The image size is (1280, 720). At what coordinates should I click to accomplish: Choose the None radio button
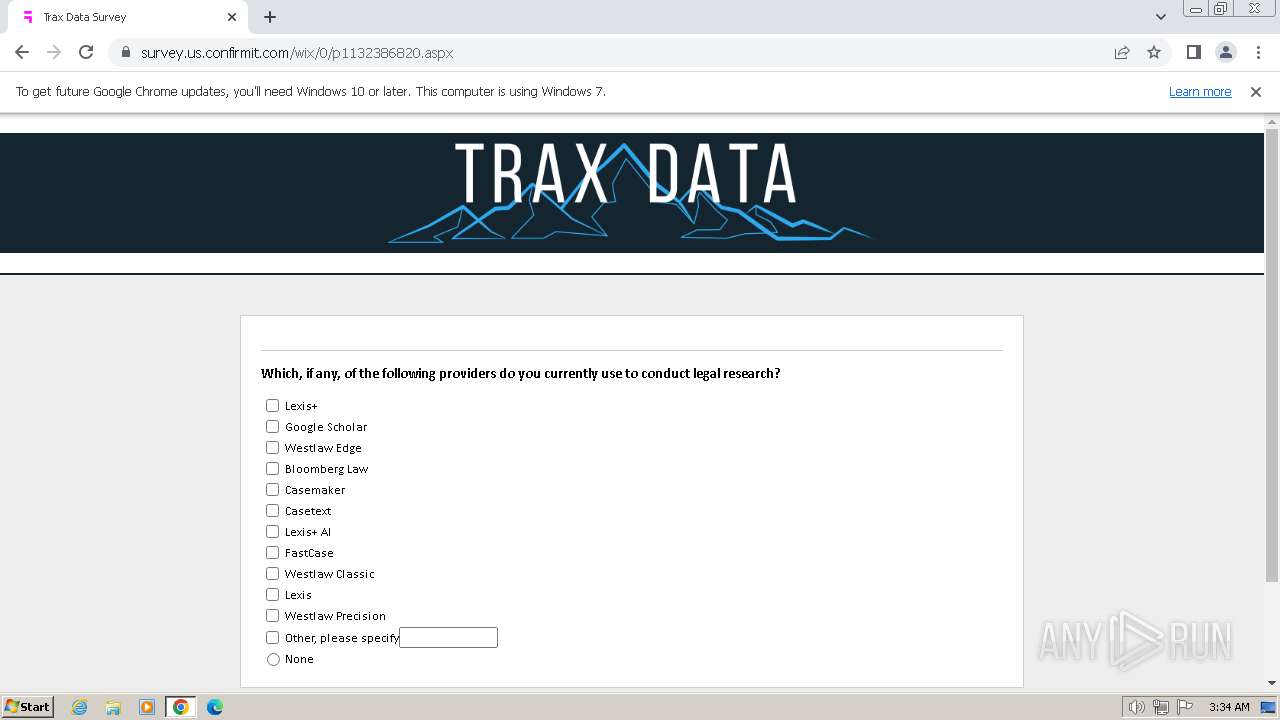(x=273, y=659)
